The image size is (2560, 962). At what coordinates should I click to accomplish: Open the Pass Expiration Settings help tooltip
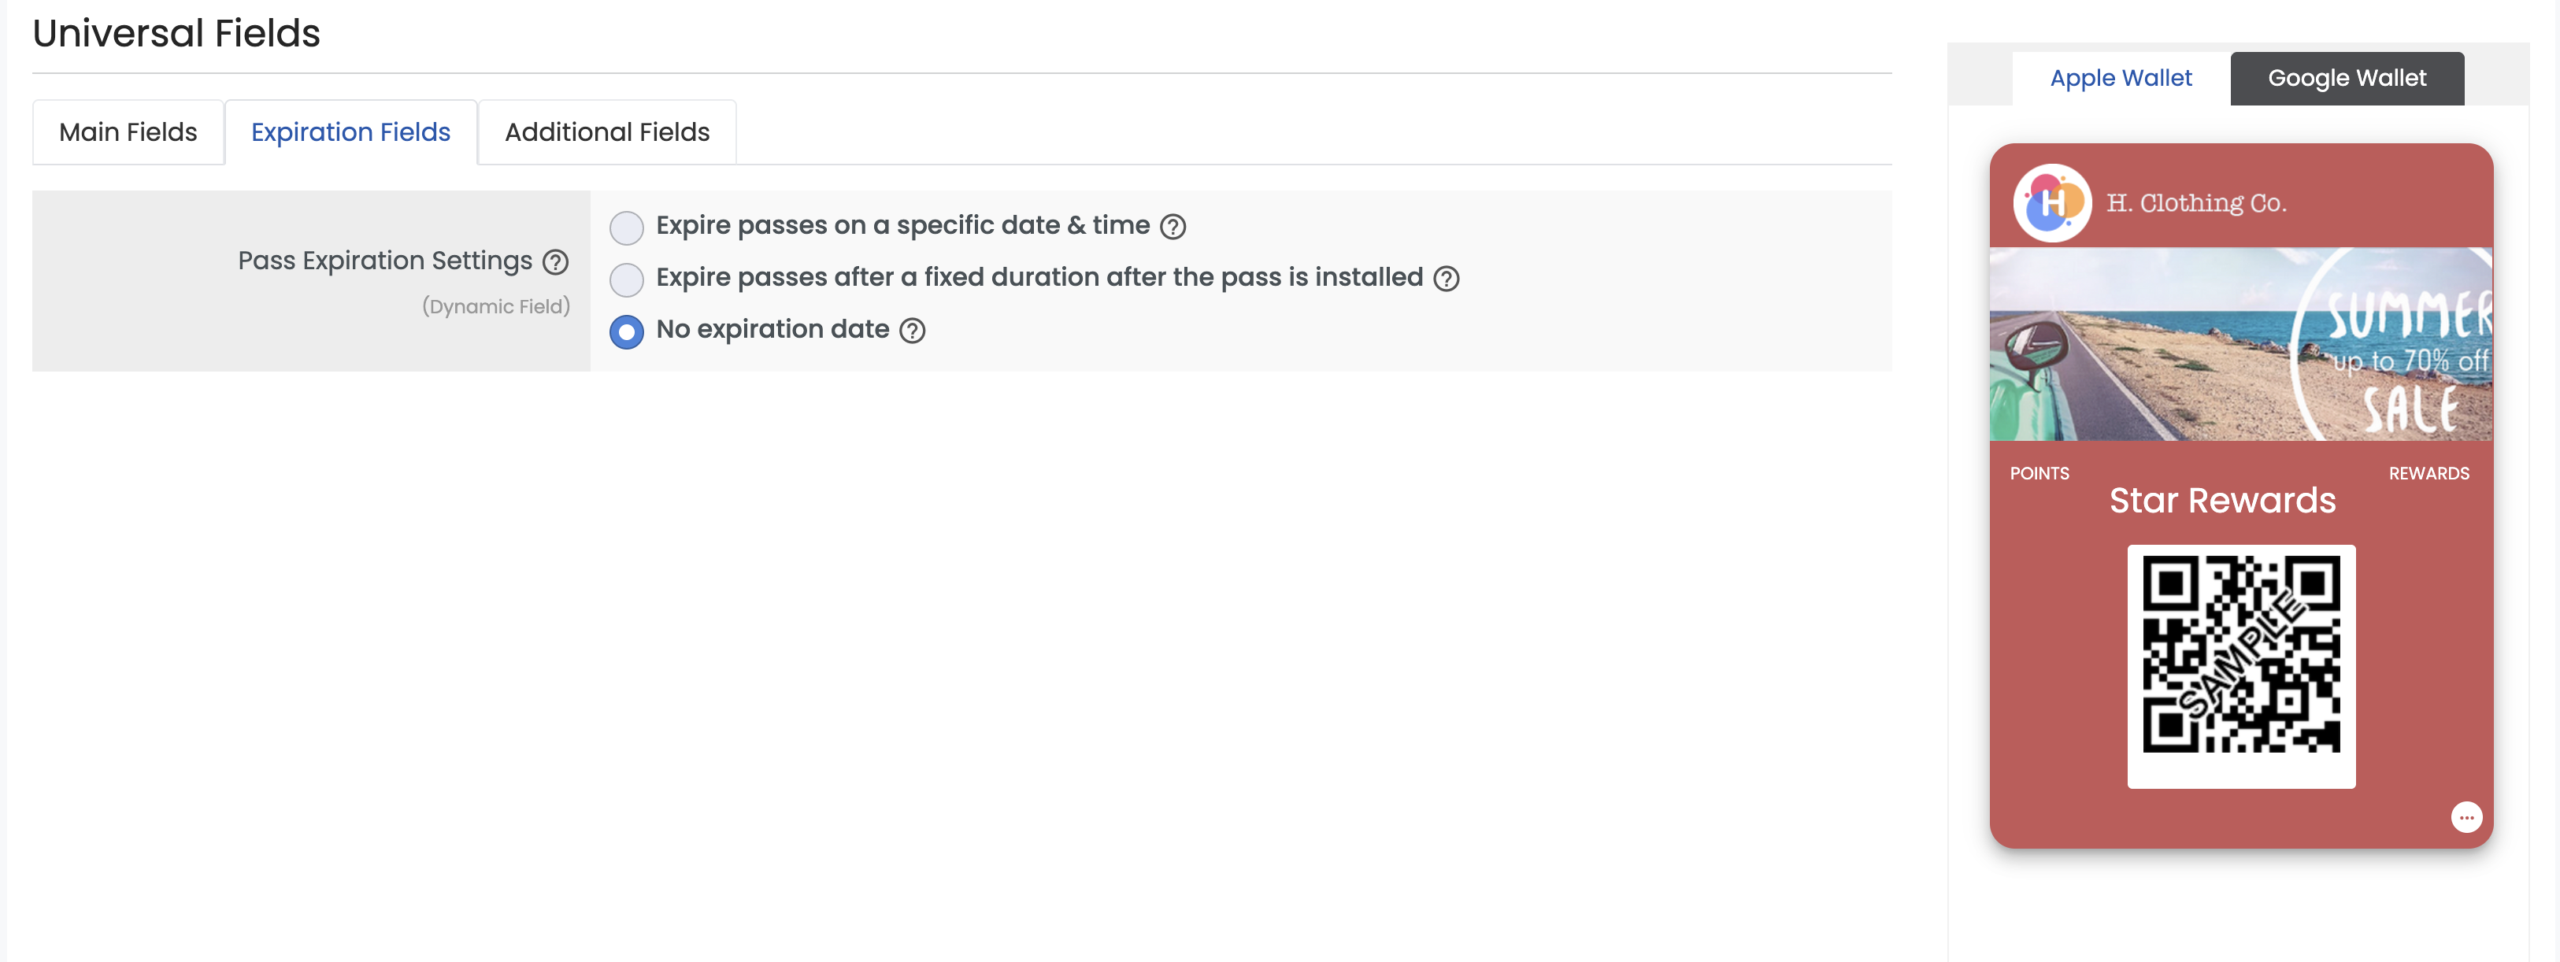[557, 261]
